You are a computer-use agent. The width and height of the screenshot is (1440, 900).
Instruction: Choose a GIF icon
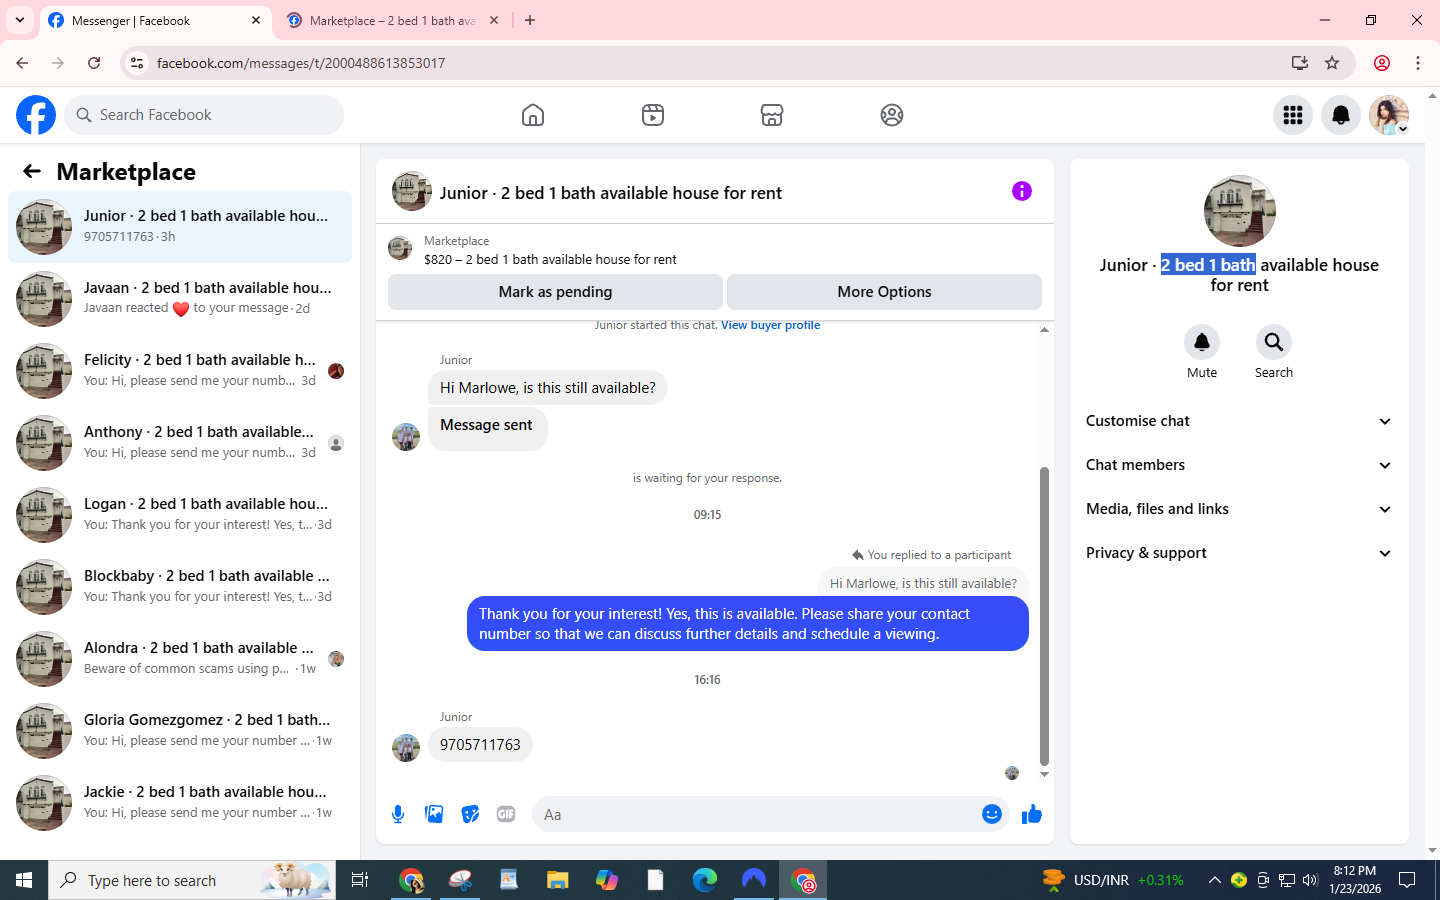point(506,814)
